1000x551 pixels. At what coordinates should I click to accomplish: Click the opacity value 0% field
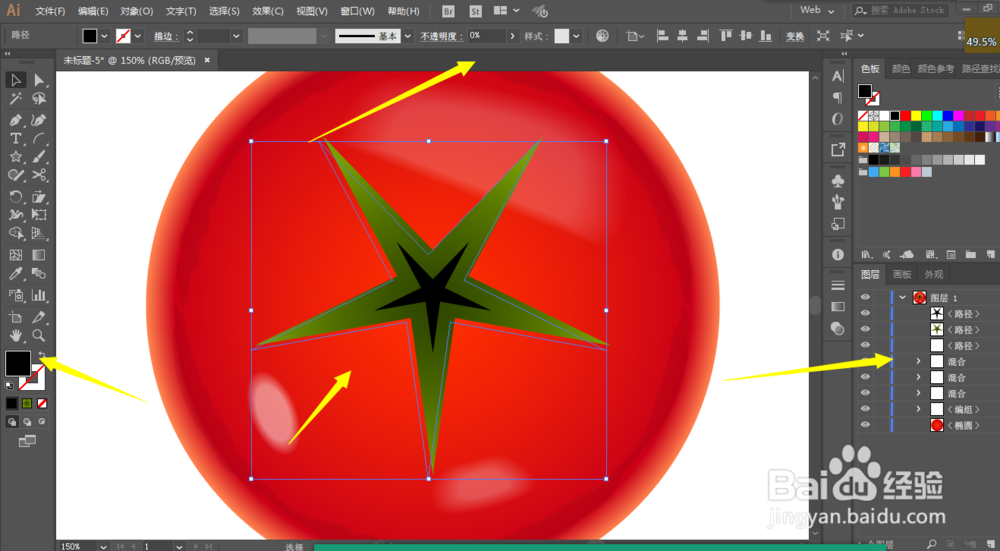487,36
